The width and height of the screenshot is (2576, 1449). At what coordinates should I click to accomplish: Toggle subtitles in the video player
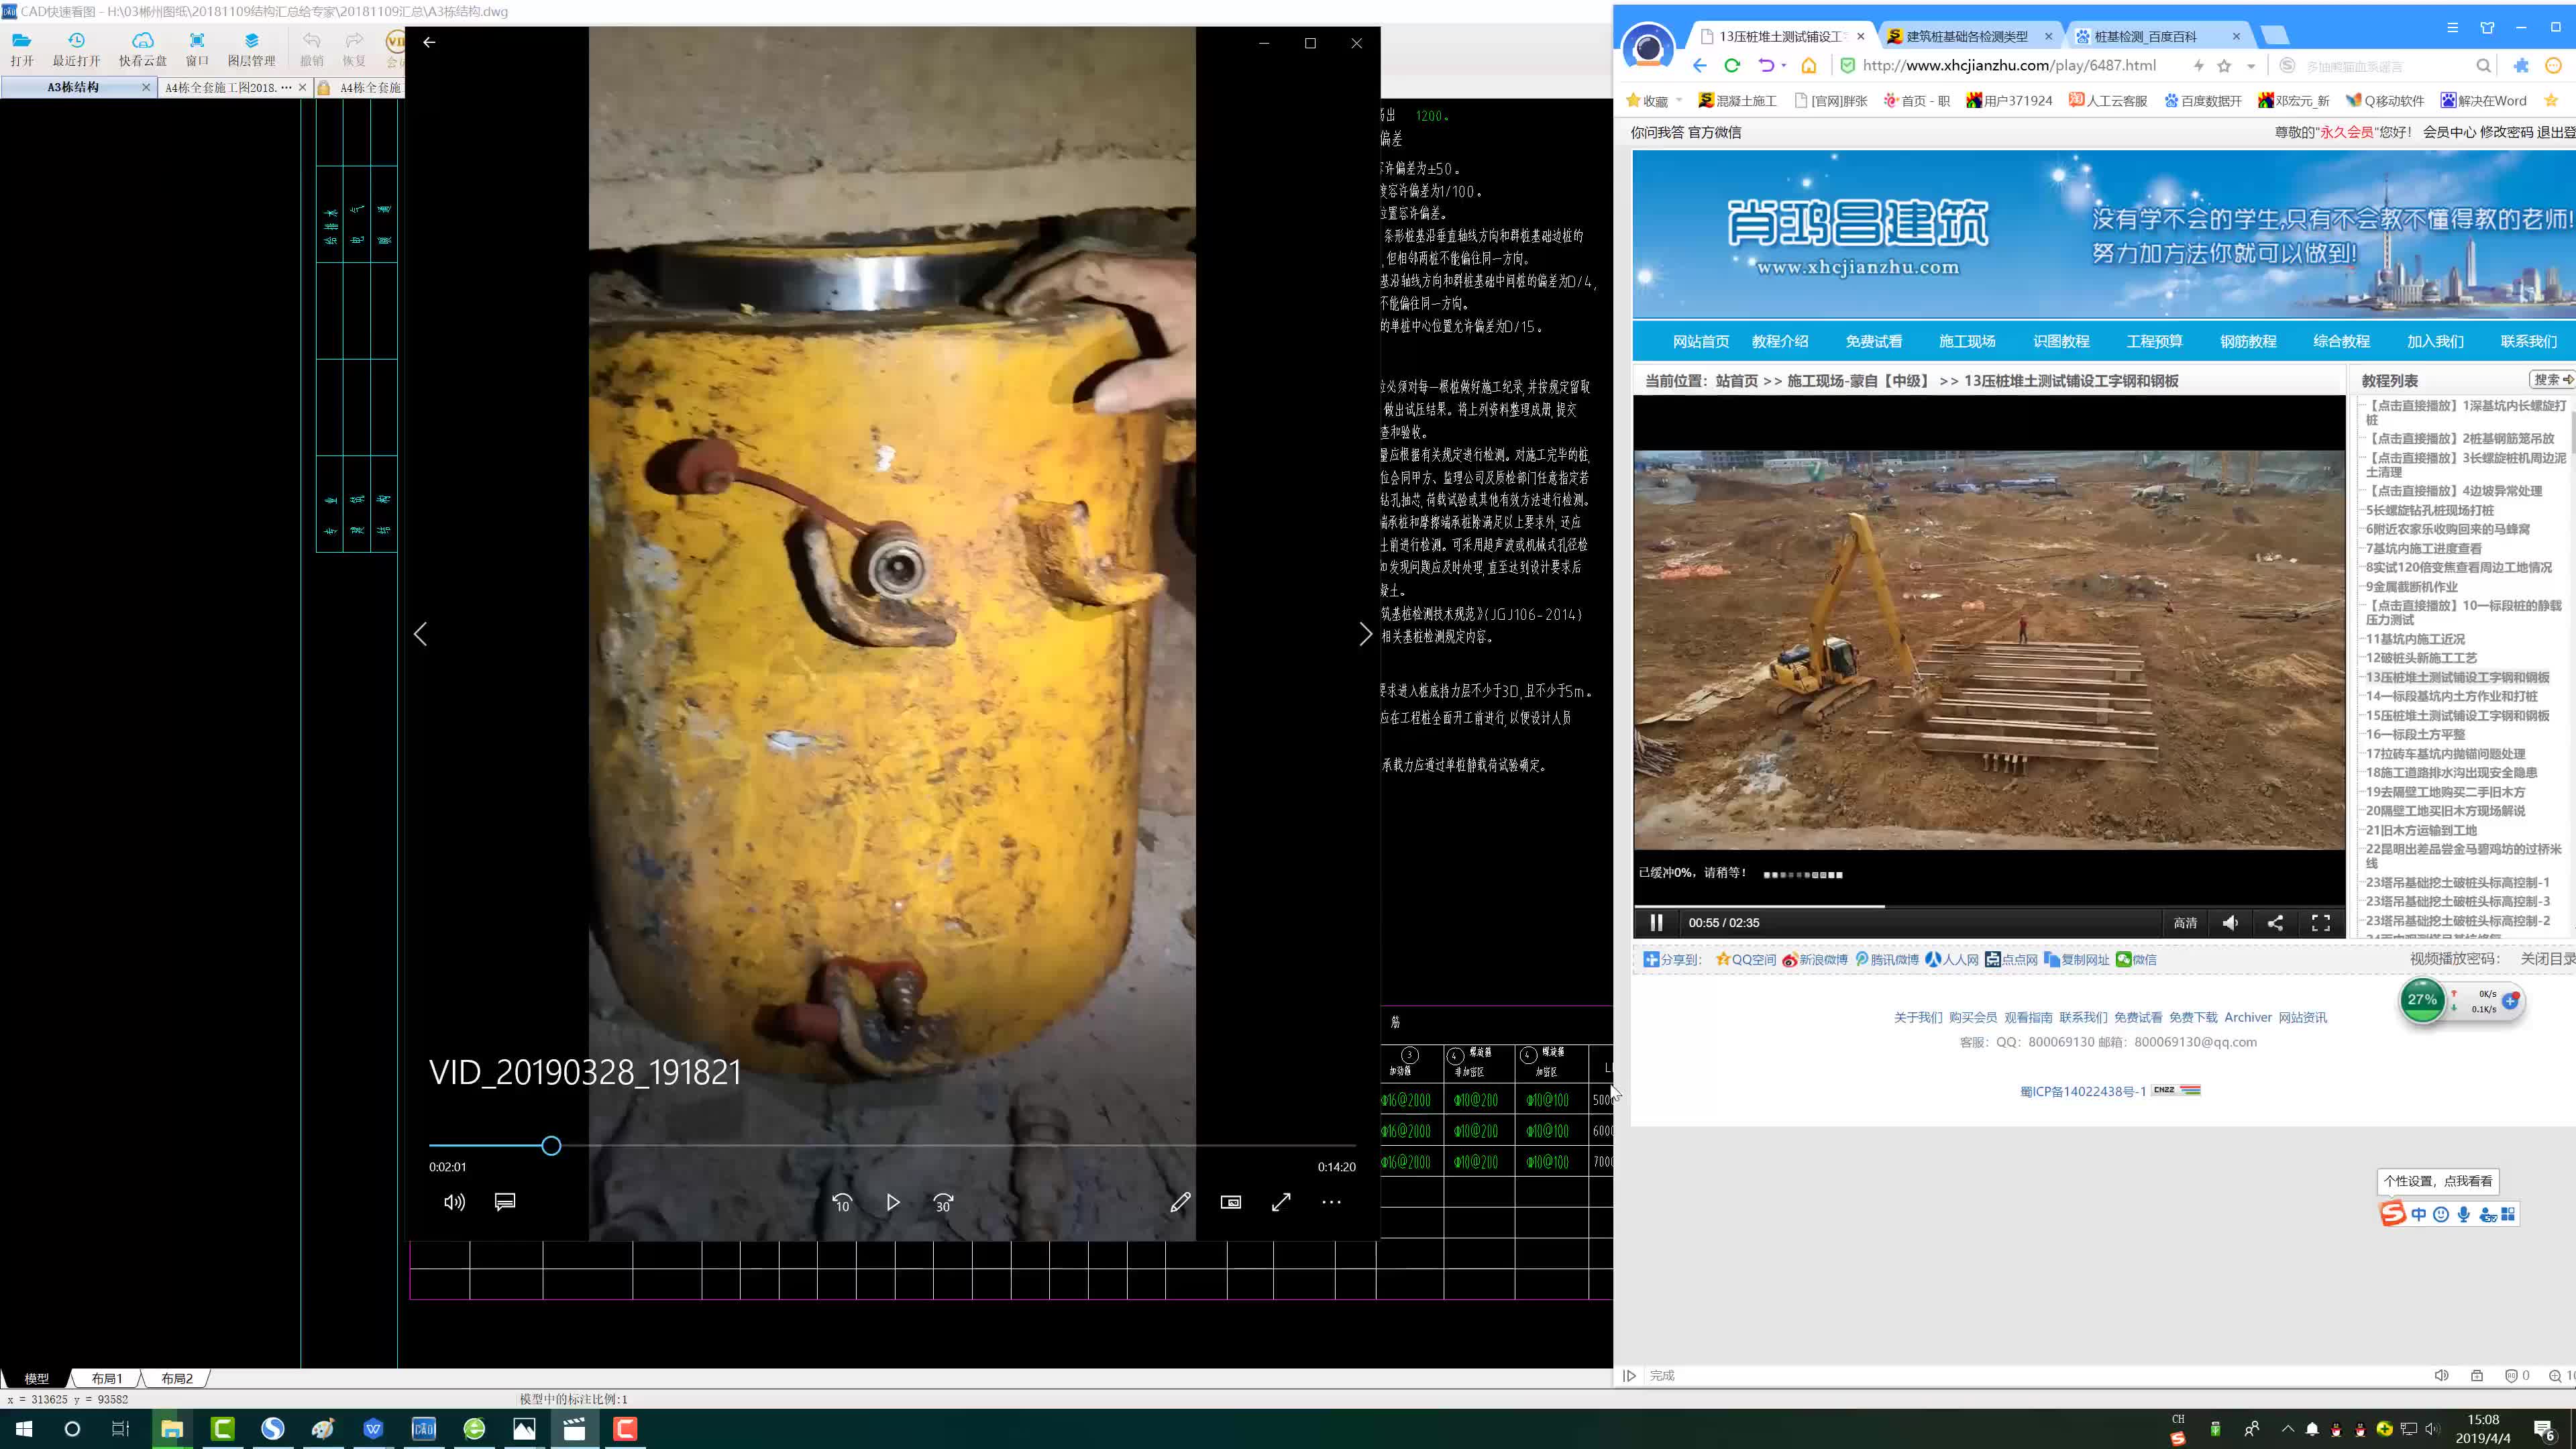pyautogui.click(x=505, y=1202)
